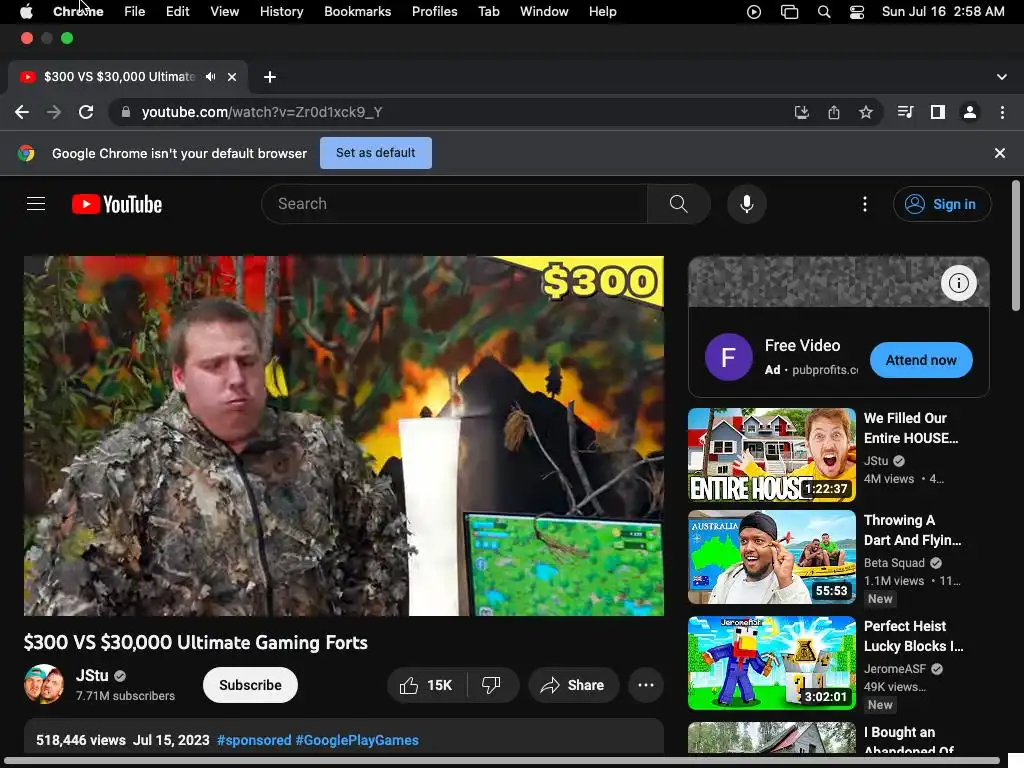
Task: Click the address bar URL
Action: [x=262, y=112]
